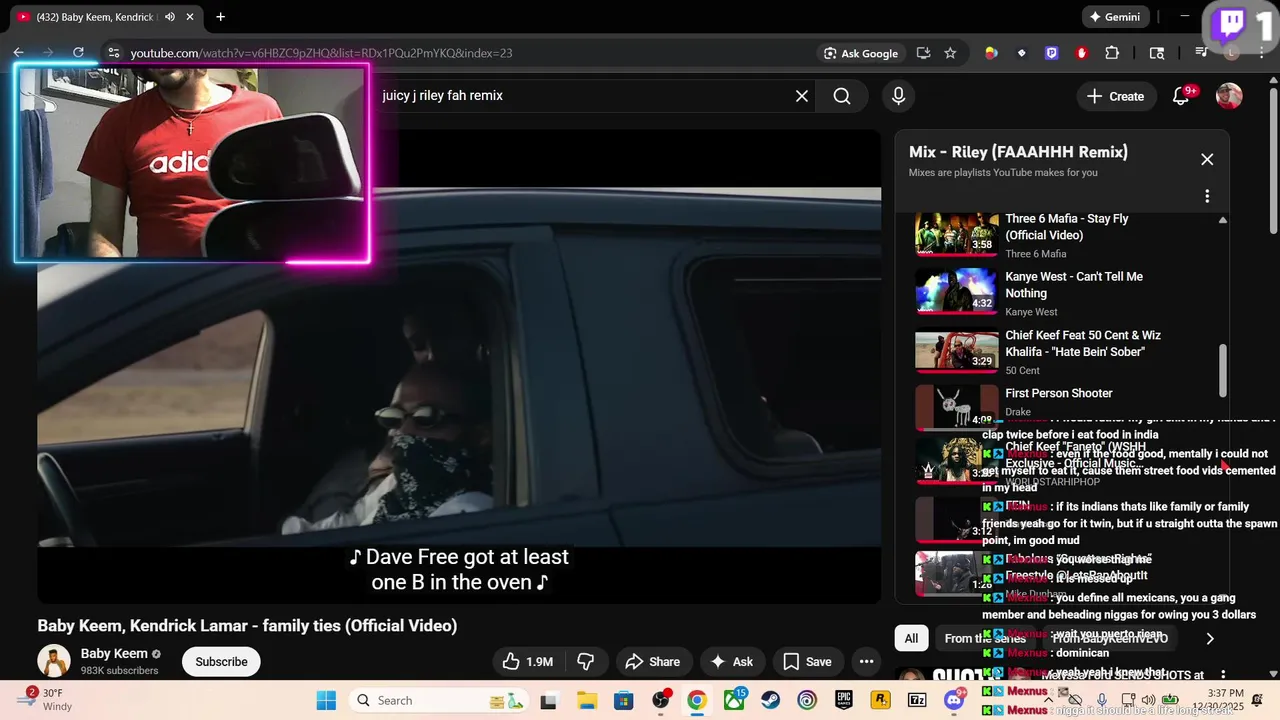Open OBS Studio from taskbar
This screenshot has width=1280, height=720.
(660, 700)
